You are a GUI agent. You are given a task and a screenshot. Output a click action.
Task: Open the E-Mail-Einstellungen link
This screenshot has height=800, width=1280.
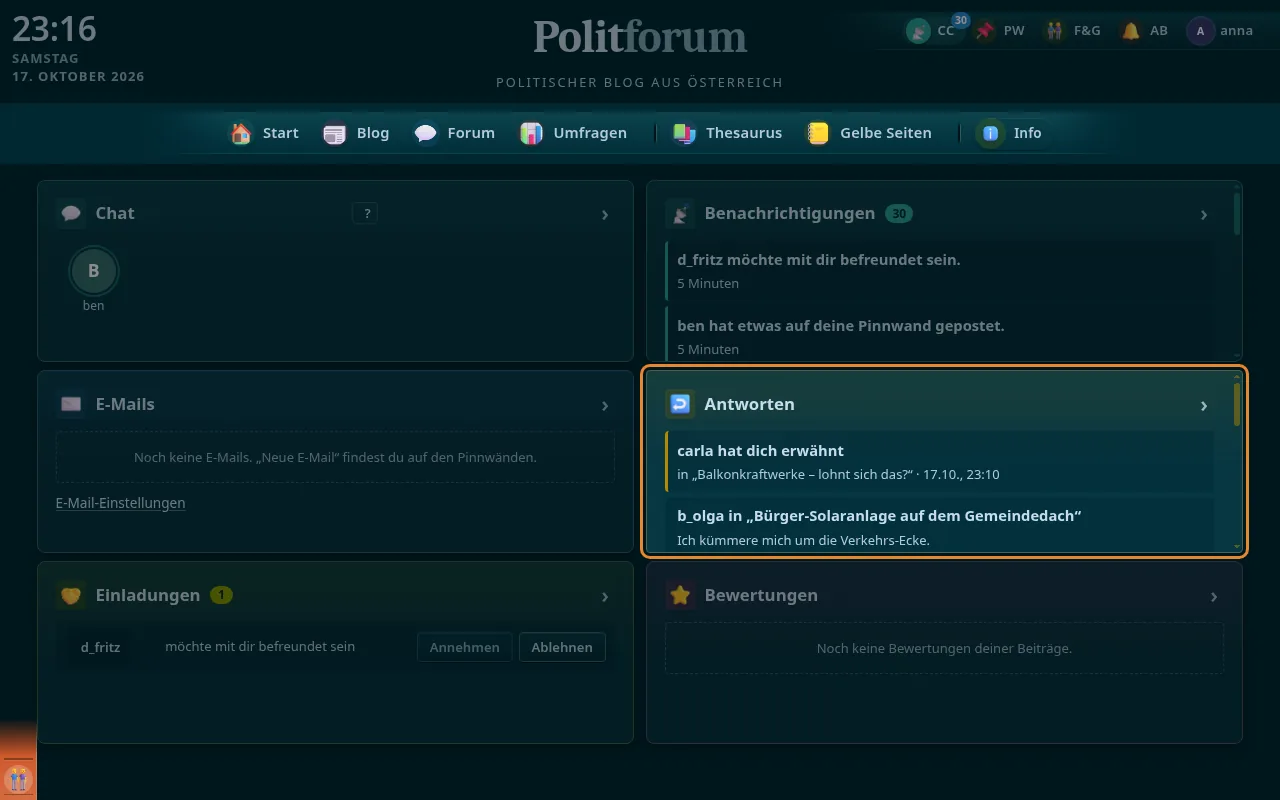tap(120, 503)
